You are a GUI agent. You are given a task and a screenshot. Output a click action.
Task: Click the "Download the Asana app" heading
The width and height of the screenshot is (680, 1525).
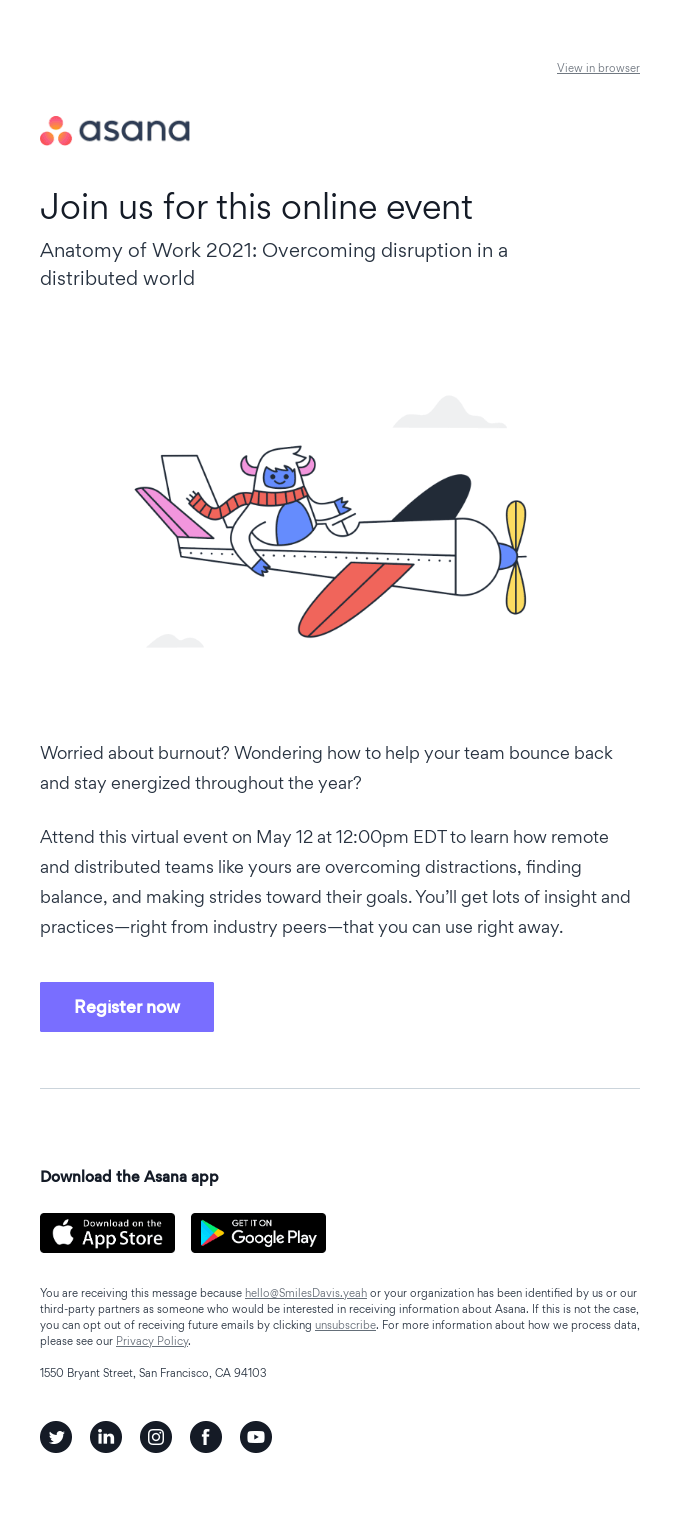(129, 1176)
